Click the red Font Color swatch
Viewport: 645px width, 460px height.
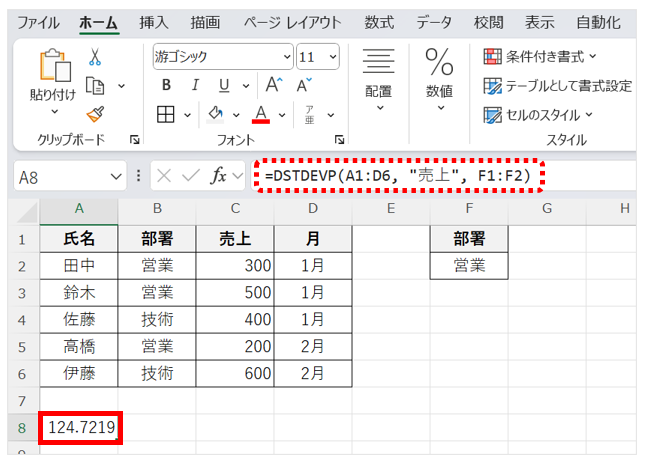pos(260,114)
